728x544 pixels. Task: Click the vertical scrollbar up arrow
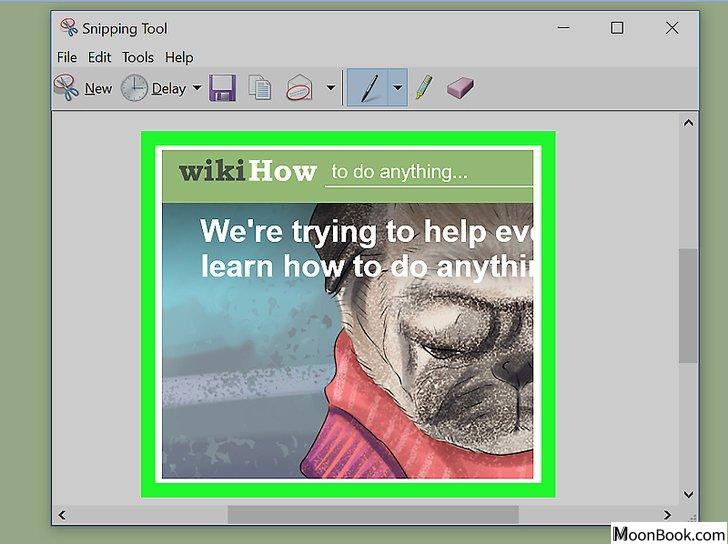[x=689, y=123]
